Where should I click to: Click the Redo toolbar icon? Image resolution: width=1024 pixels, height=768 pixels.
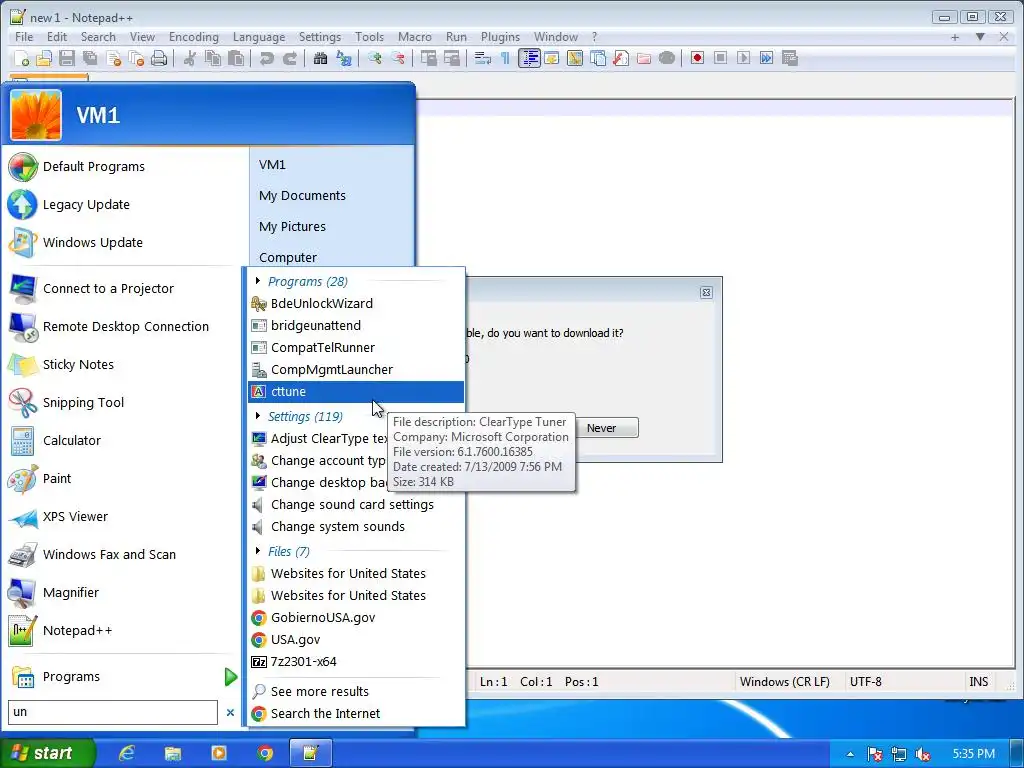289,59
